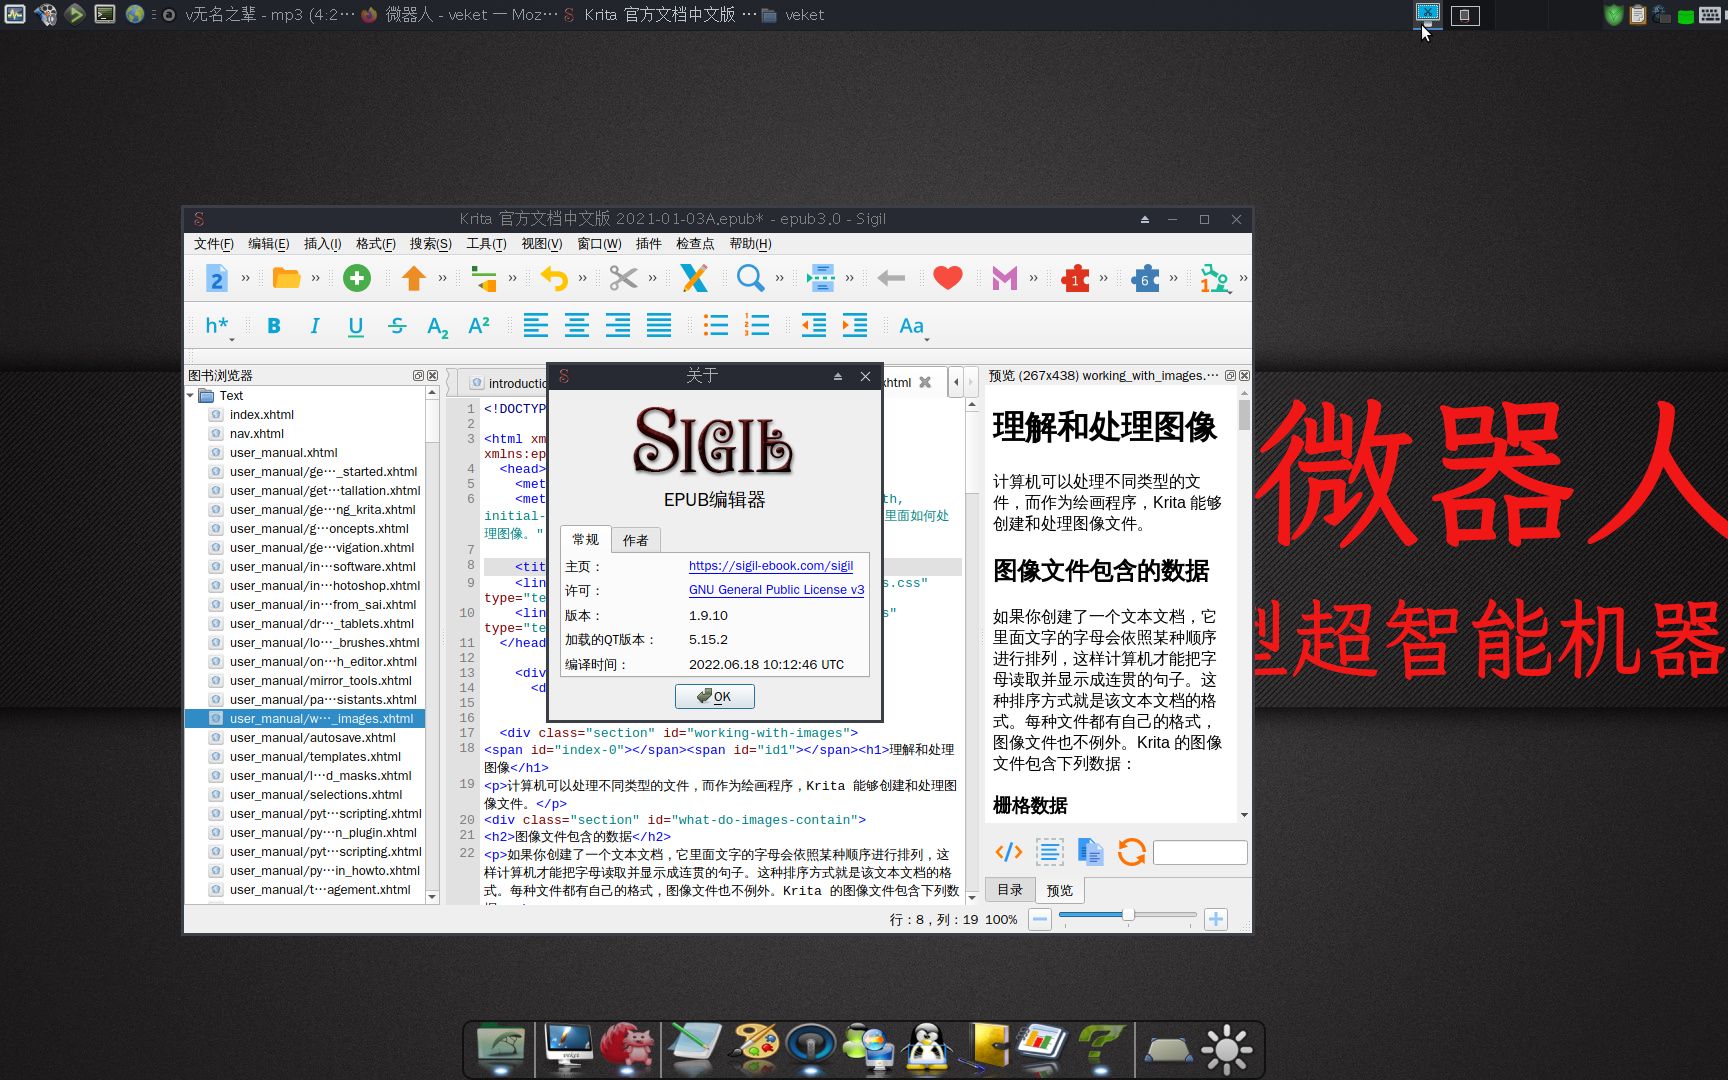Create a new EPUB file in the toolbar
The width and height of the screenshot is (1728, 1080).
[x=216, y=278]
